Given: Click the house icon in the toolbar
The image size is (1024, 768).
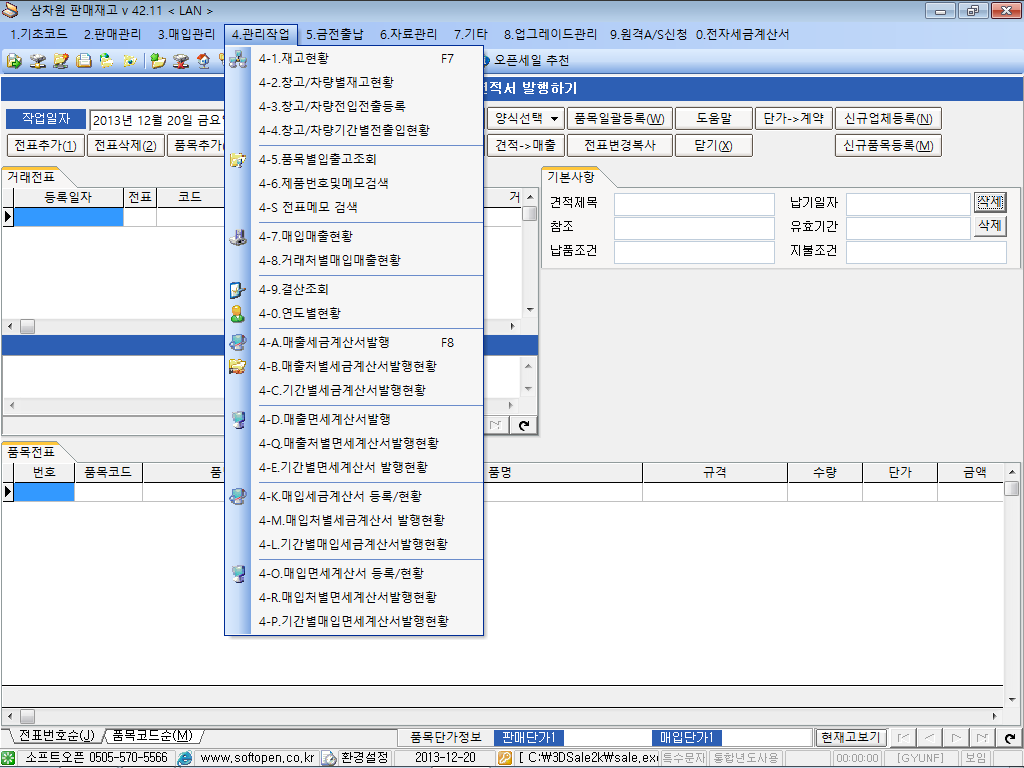Looking at the screenshot, I should pos(204,60).
